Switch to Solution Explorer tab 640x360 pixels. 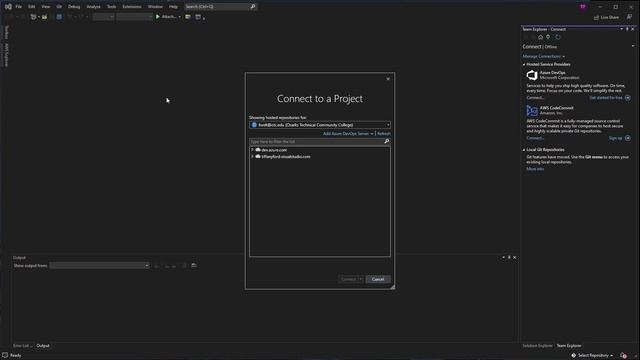tap(537, 346)
